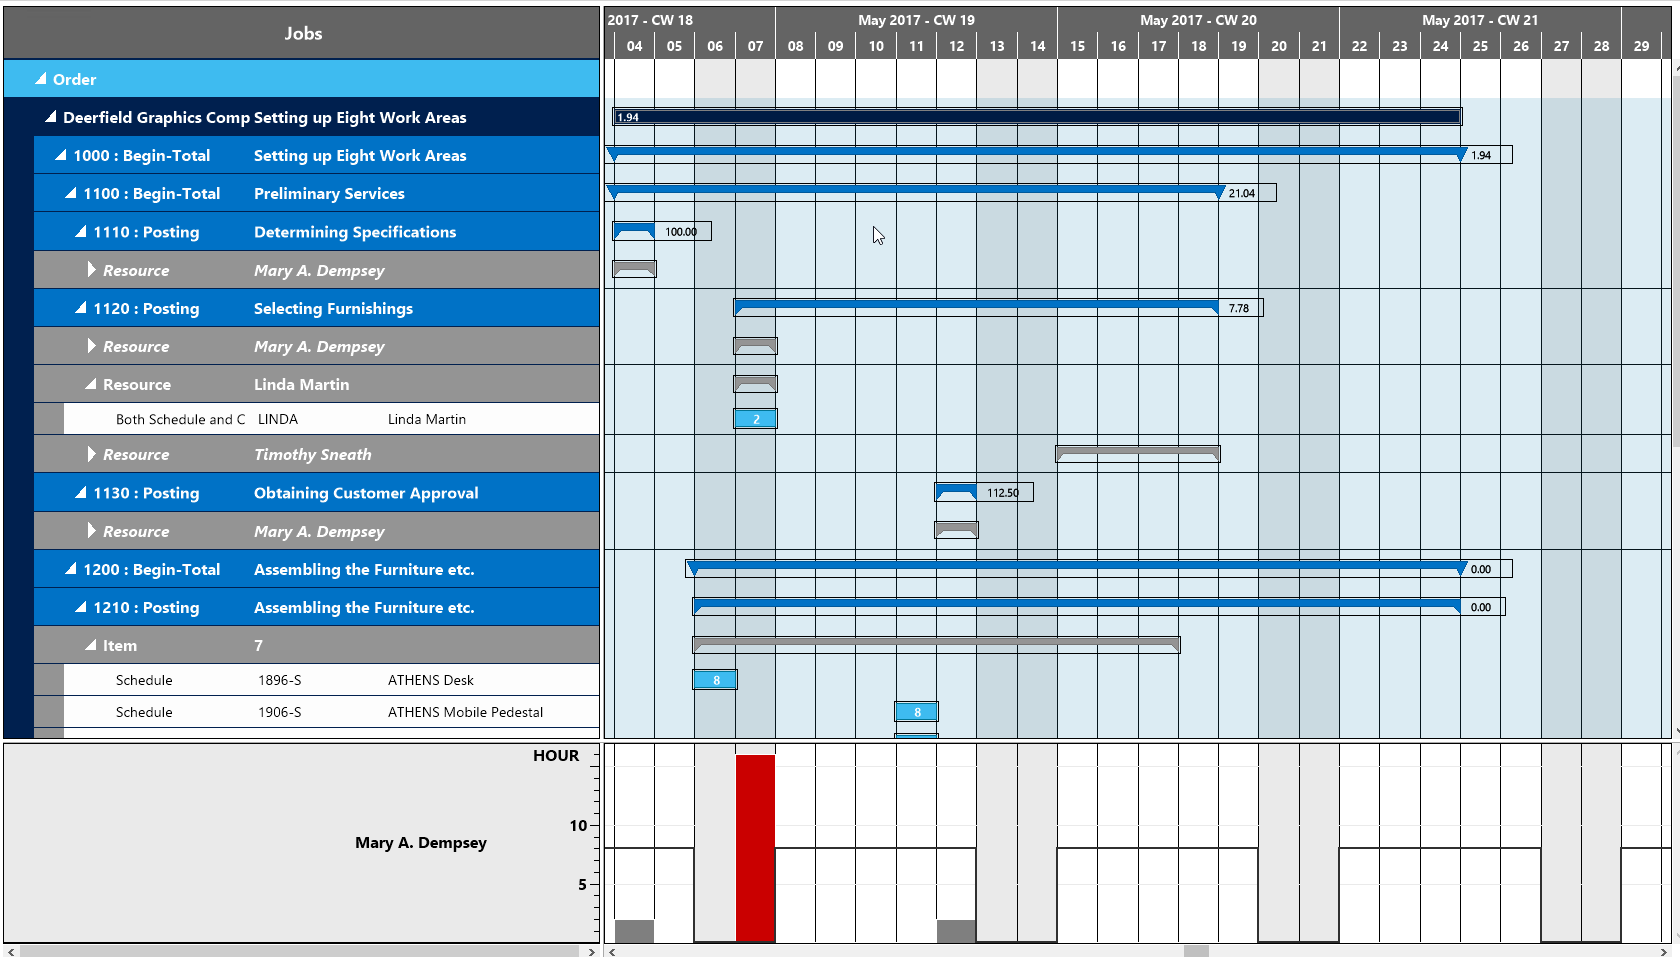Select Linda Martin's blue bar labeled 2
Image resolution: width=1680 pixels, height=957 pixels.
click(755, 418)
